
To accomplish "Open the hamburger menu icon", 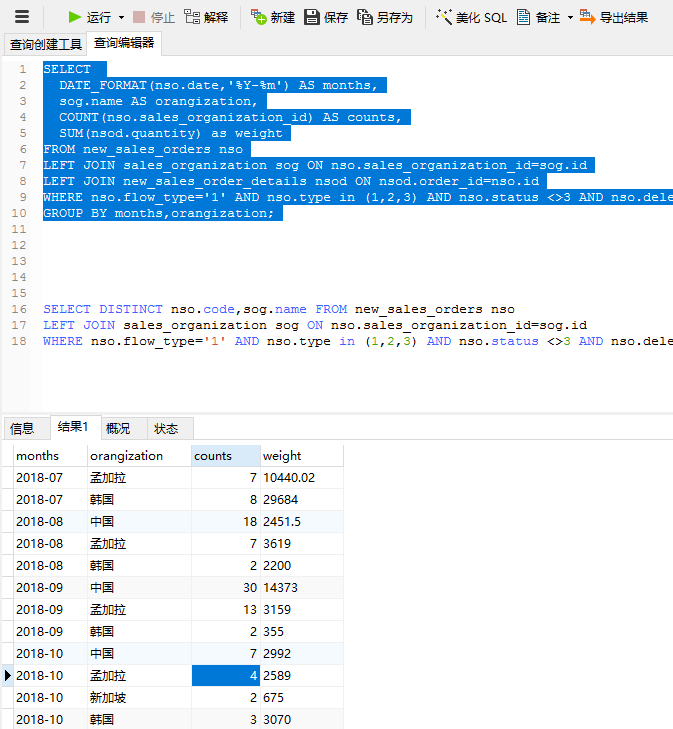I will pos(22,17).
